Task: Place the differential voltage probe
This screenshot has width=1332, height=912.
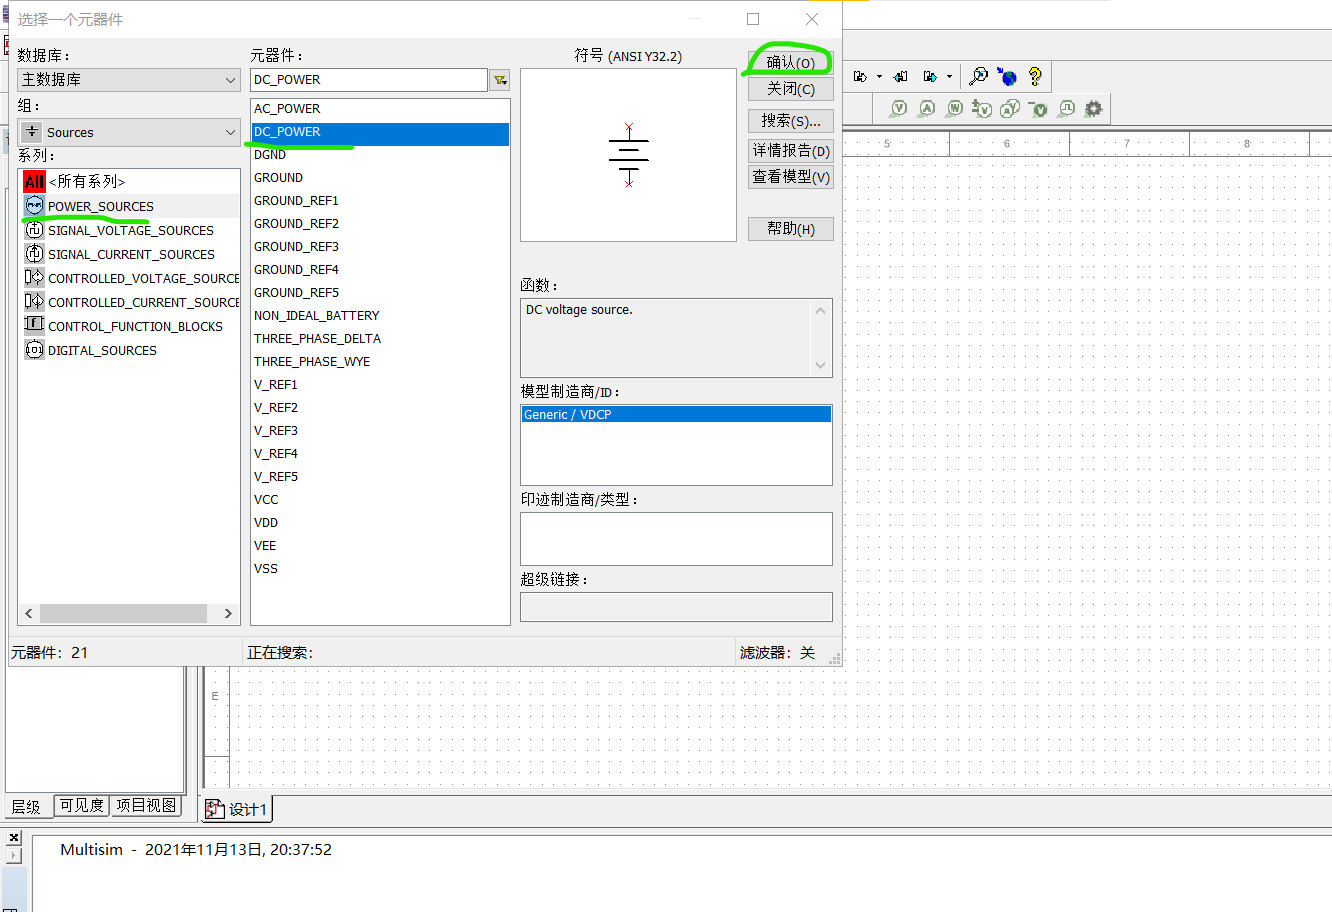Action: (x=980, y=108)
